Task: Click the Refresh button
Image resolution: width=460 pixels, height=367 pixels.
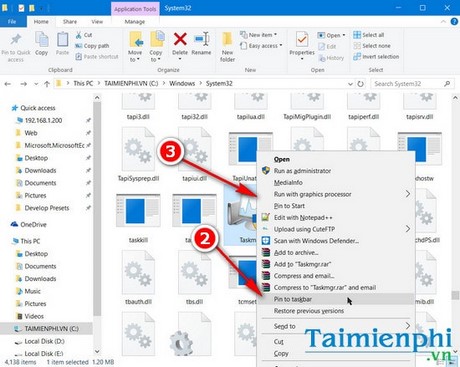Action: 360,84
